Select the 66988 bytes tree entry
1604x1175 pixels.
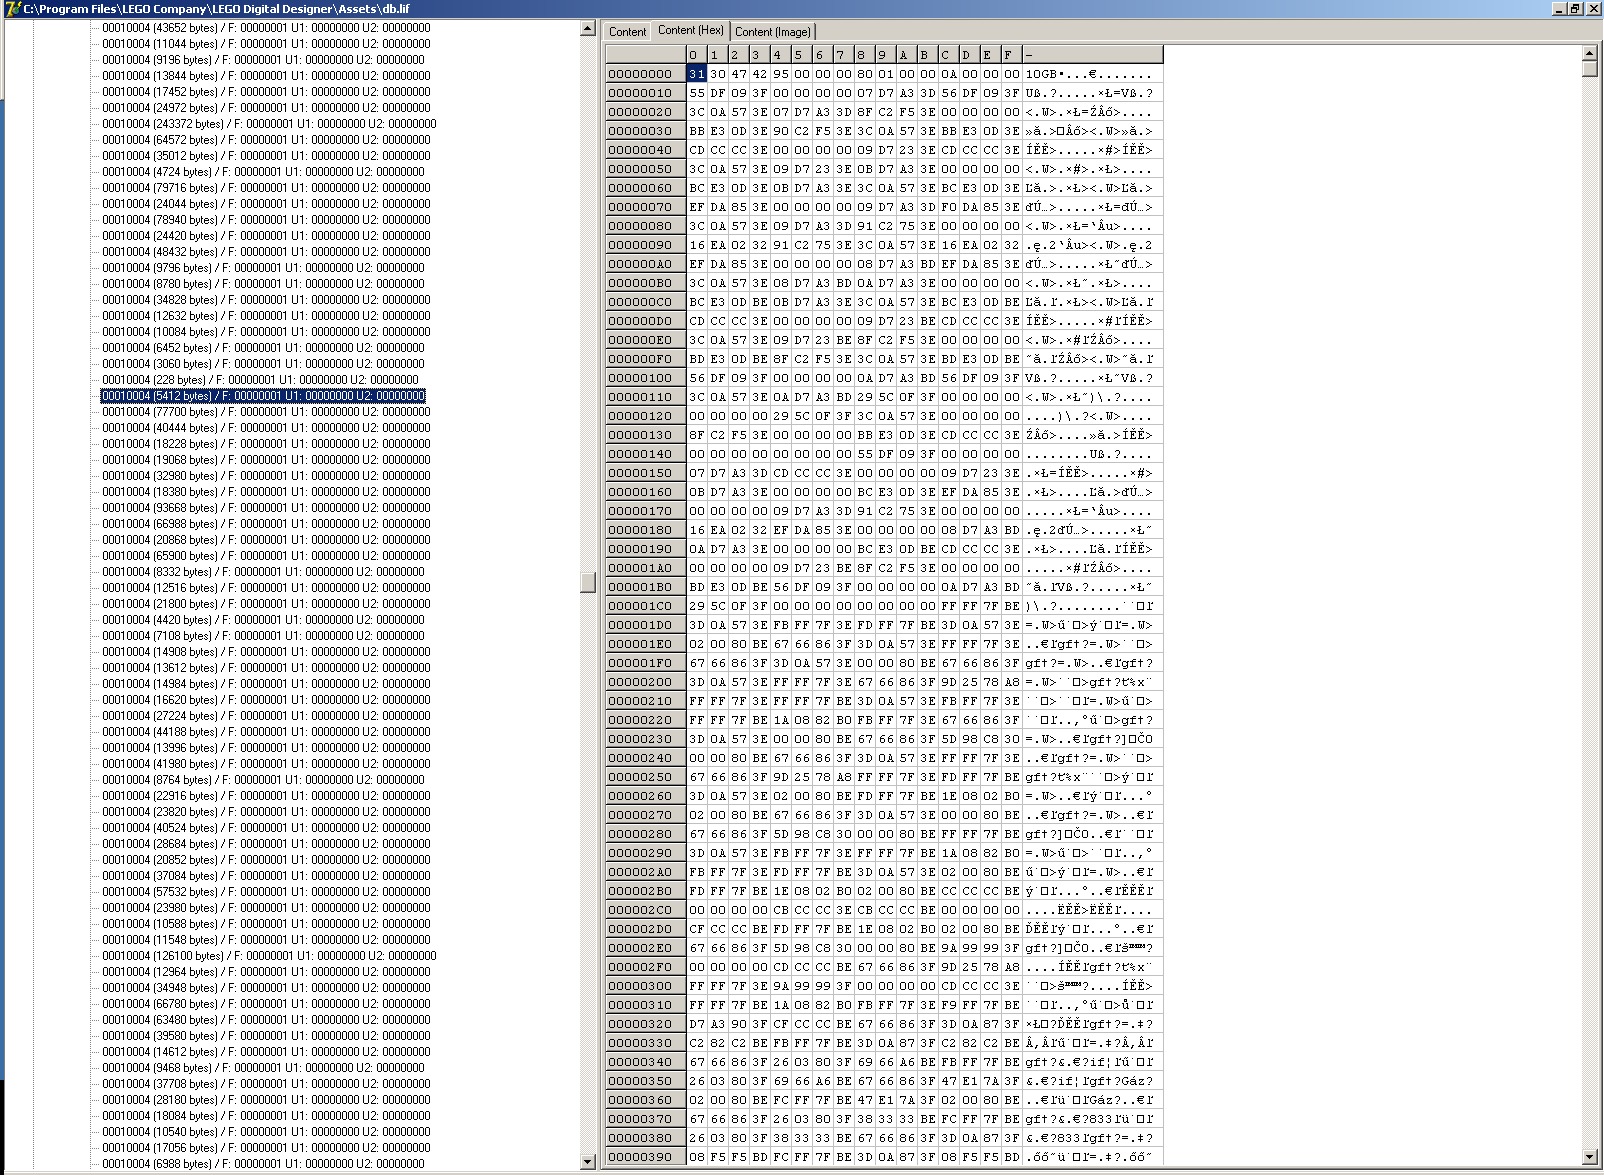266,524
